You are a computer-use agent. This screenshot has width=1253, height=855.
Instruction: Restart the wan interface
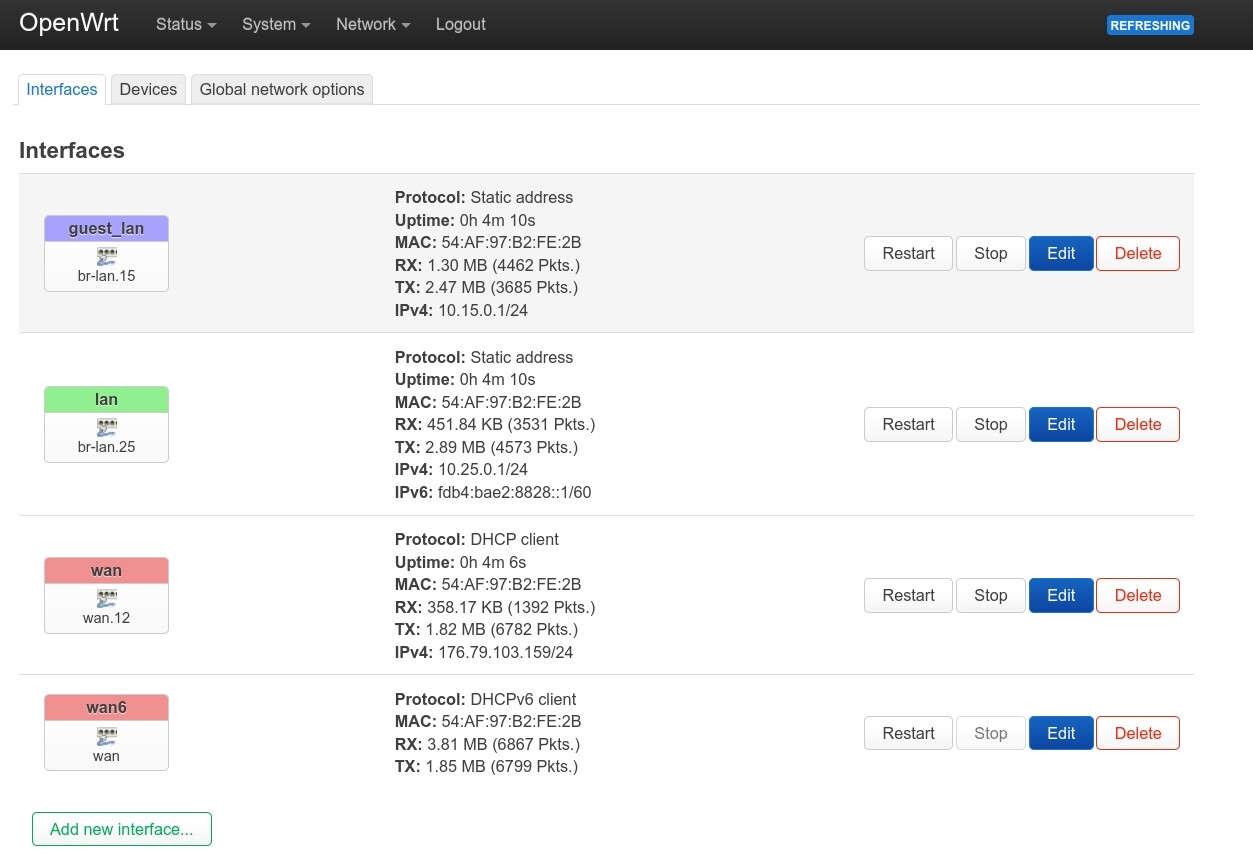coord(907,595)
